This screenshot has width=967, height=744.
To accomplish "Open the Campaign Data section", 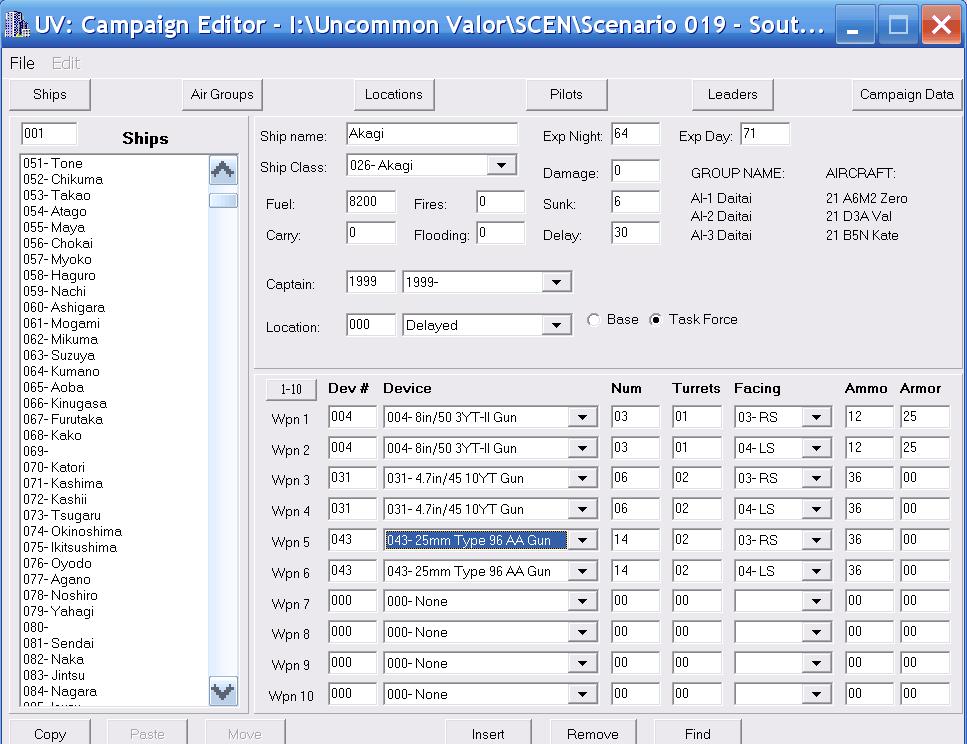I will click(x=907, y=94).
